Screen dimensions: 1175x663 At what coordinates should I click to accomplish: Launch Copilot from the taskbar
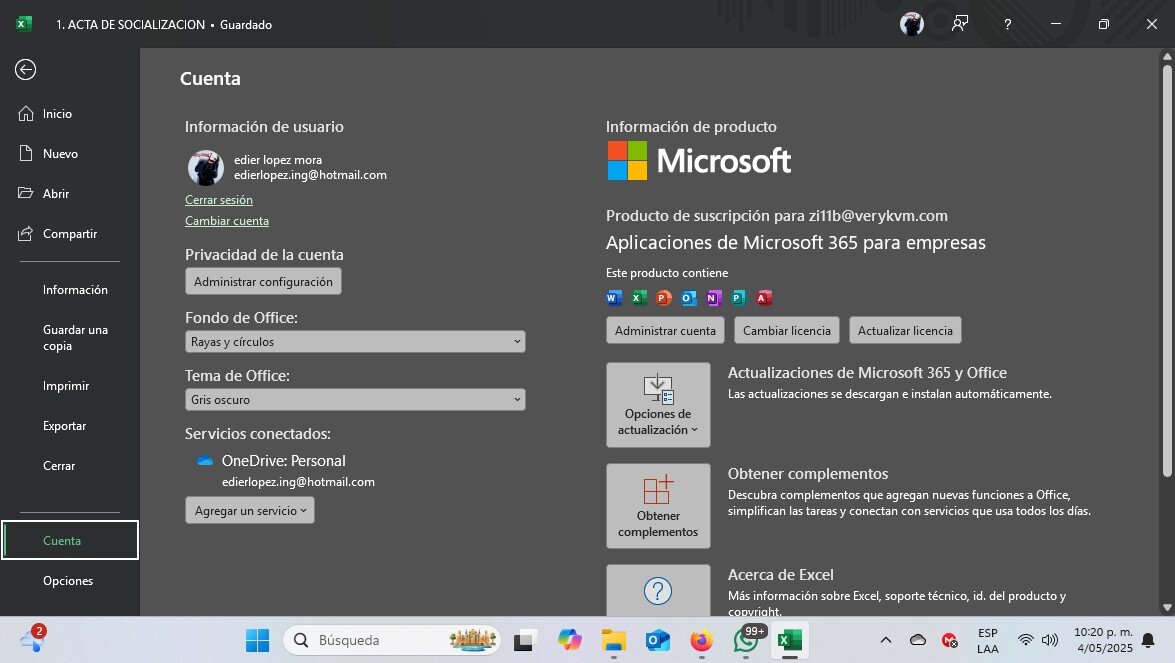[x=570, y=641]
